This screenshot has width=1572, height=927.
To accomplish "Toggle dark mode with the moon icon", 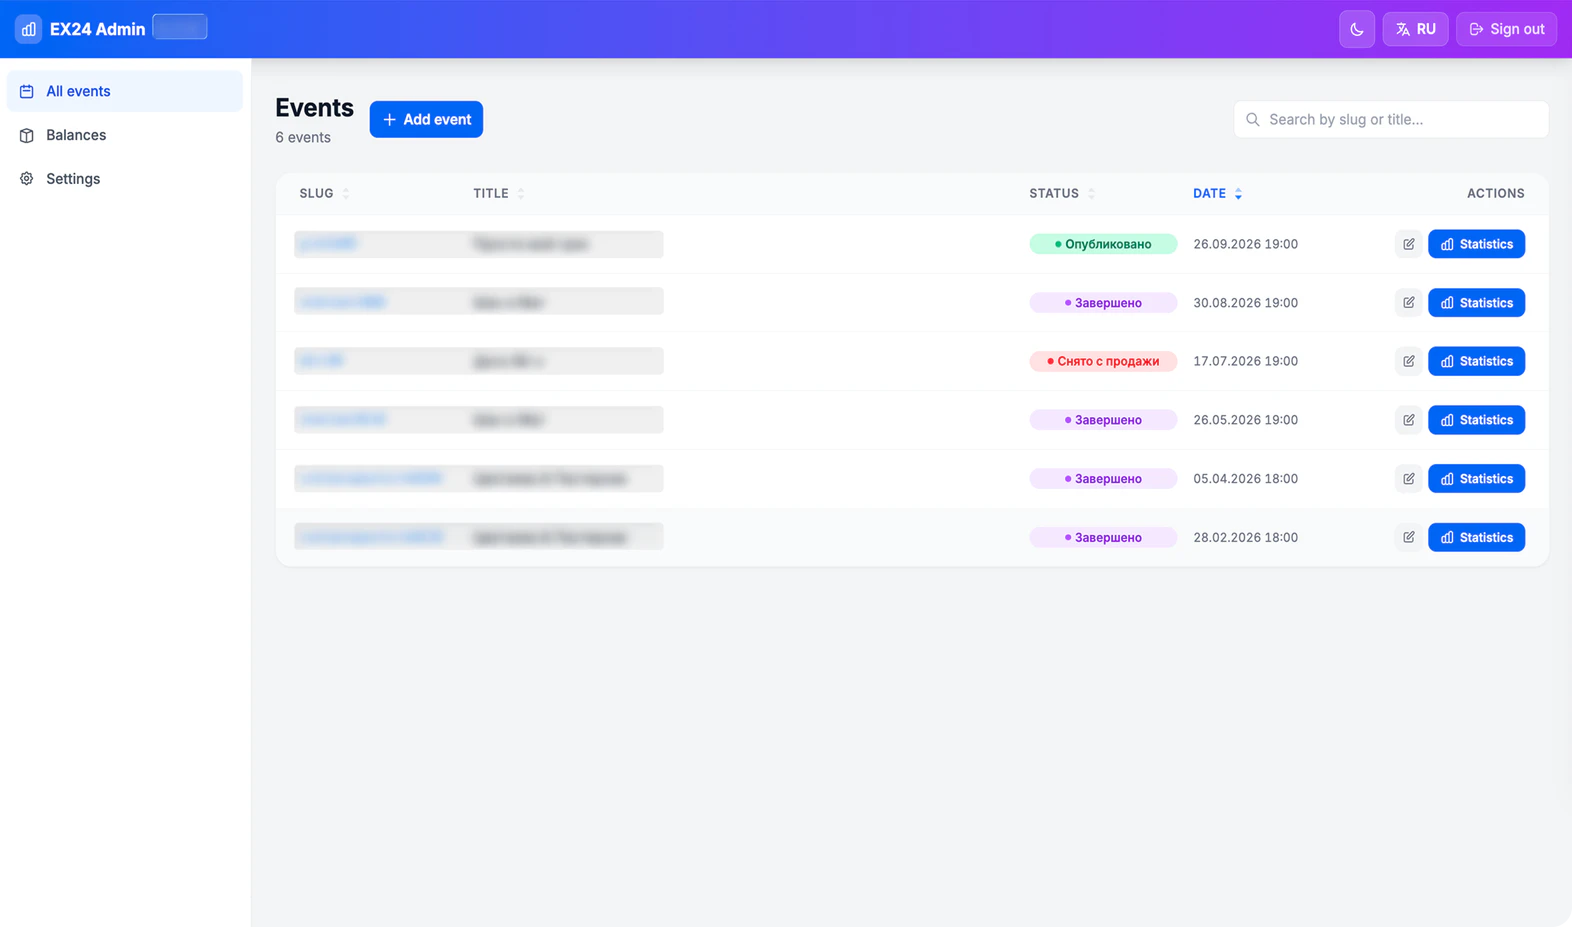I will (x=1357, y=29).
